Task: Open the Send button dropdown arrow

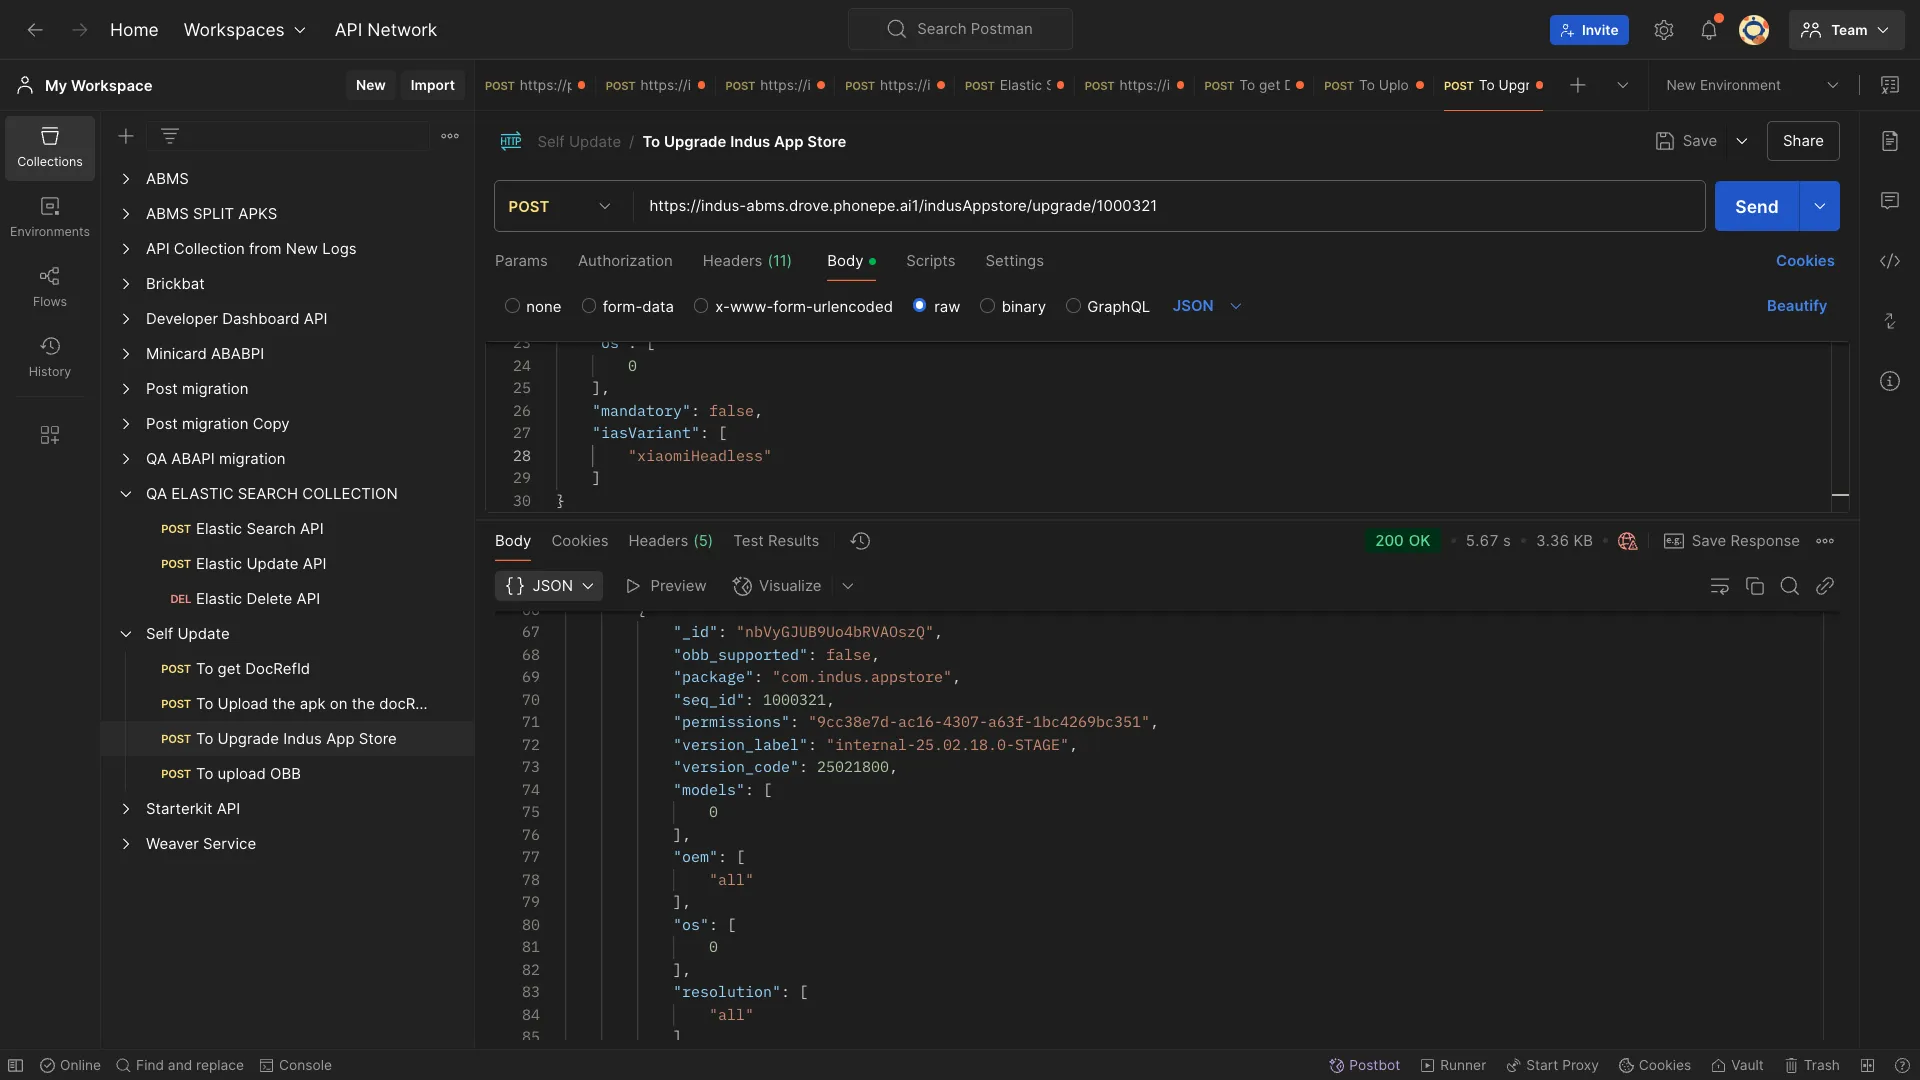Action: point(1820,206)
